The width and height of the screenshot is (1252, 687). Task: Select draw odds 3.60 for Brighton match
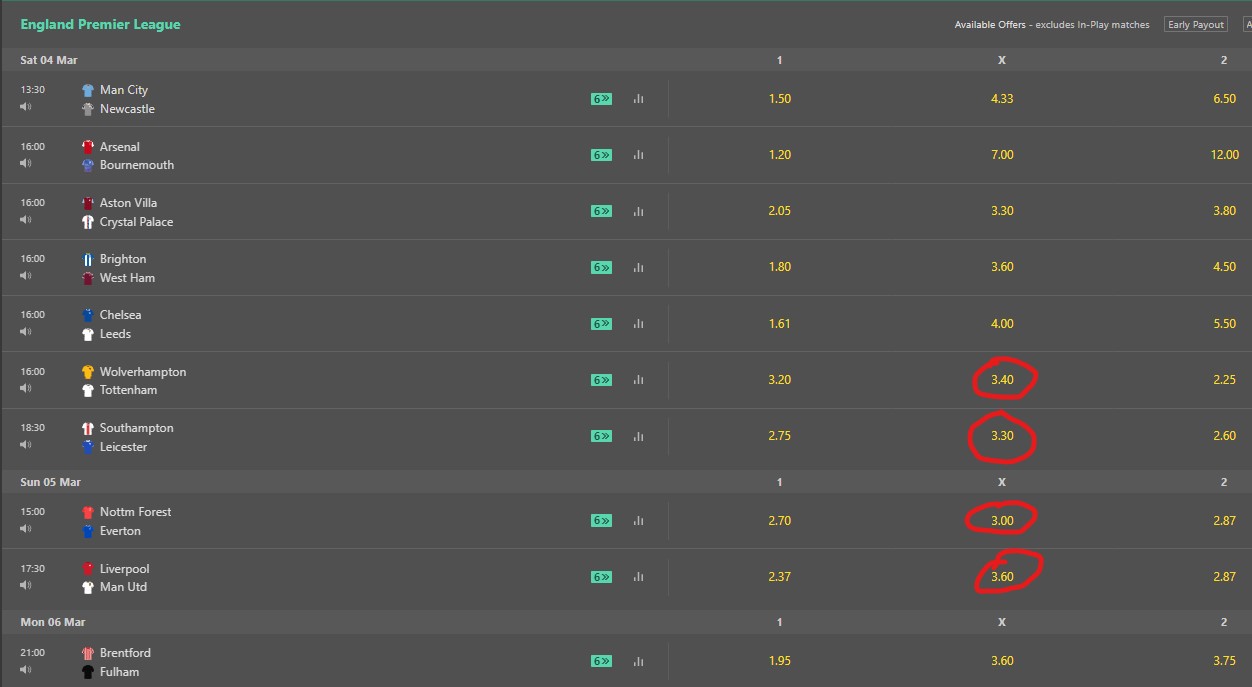(1002, 267)
